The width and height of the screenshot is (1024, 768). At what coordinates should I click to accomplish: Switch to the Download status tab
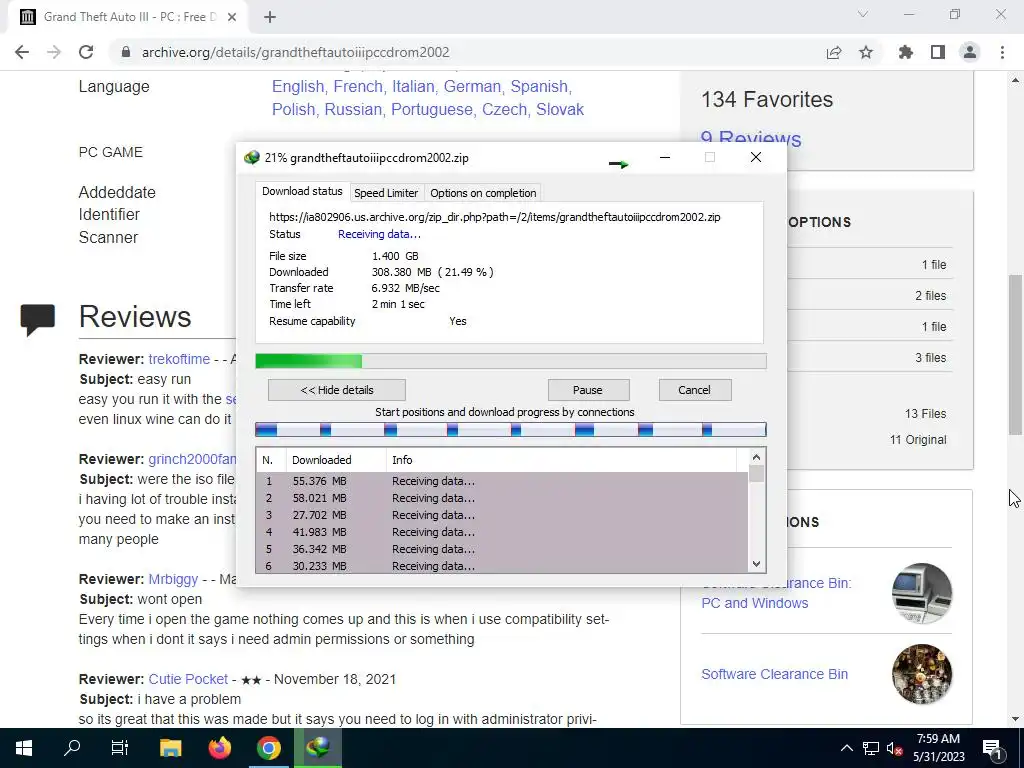302,191
